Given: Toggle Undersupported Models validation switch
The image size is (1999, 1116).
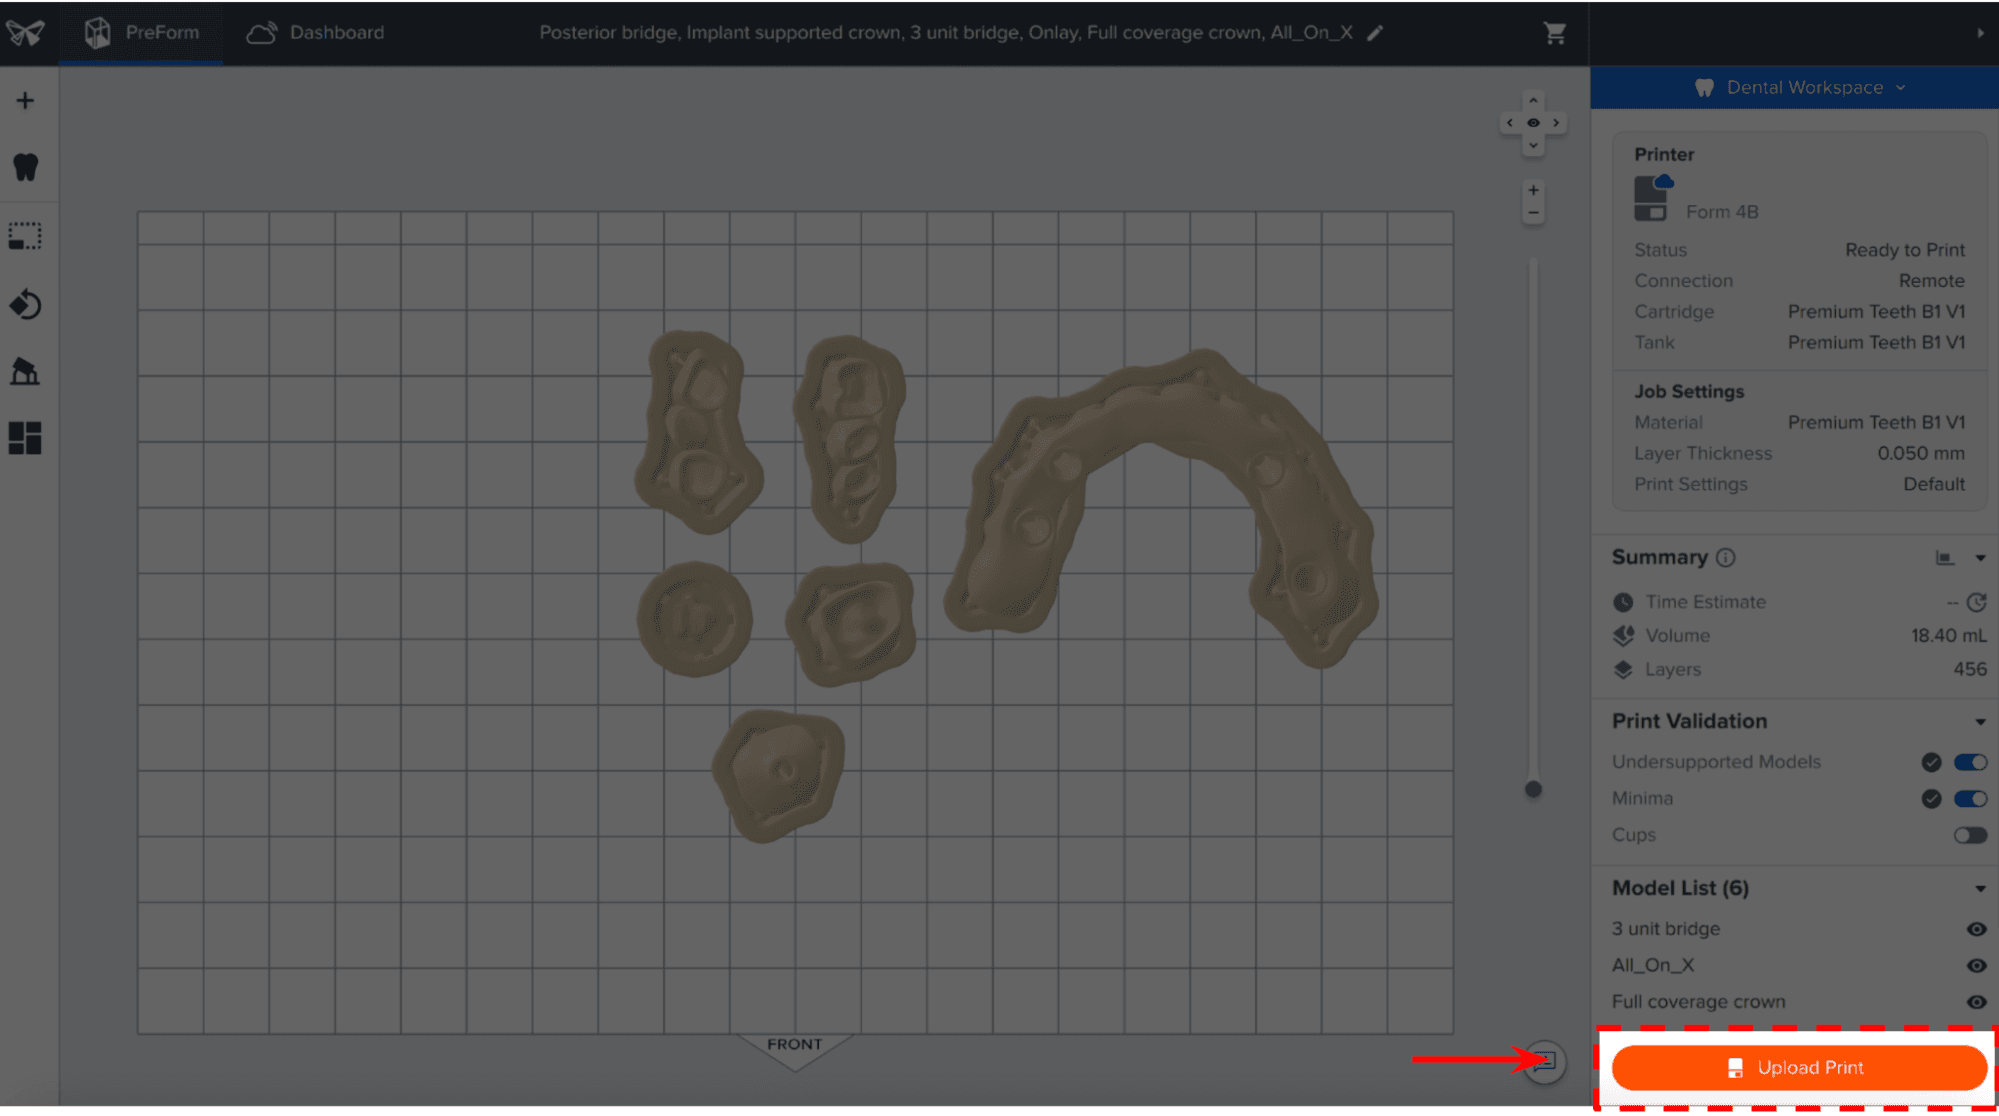Looking at the screenshot, I should (x=1970, y=762).
